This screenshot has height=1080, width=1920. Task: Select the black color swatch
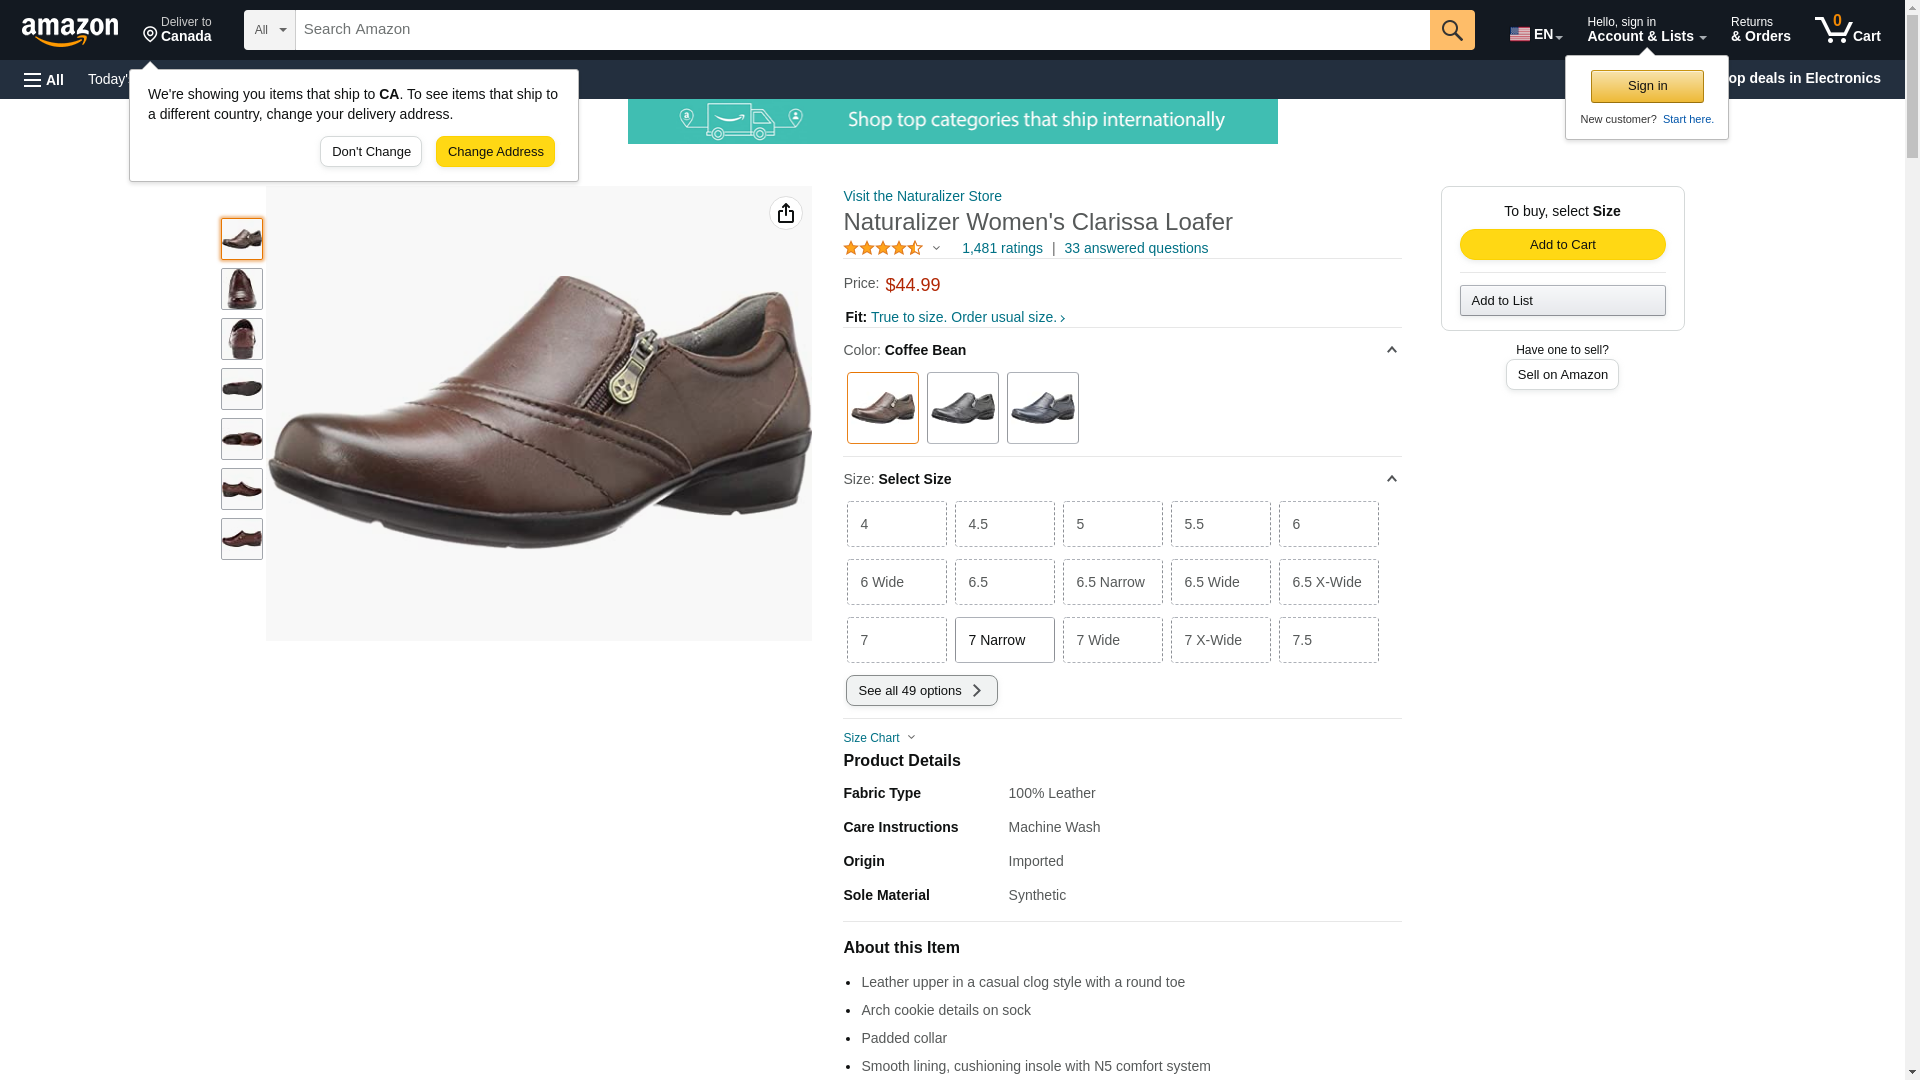tap(962, 408)
